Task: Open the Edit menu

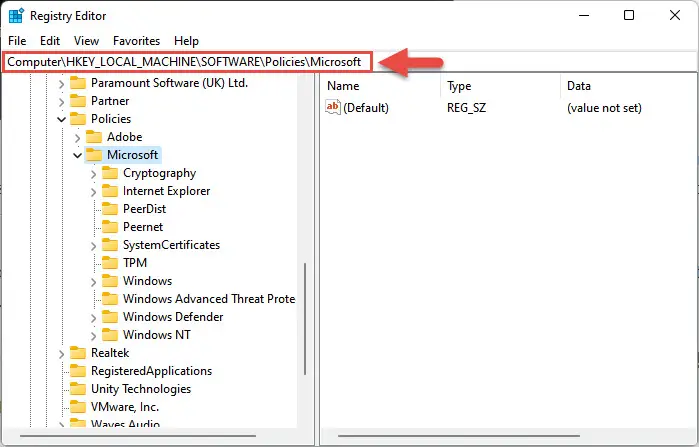Action: 49,41
